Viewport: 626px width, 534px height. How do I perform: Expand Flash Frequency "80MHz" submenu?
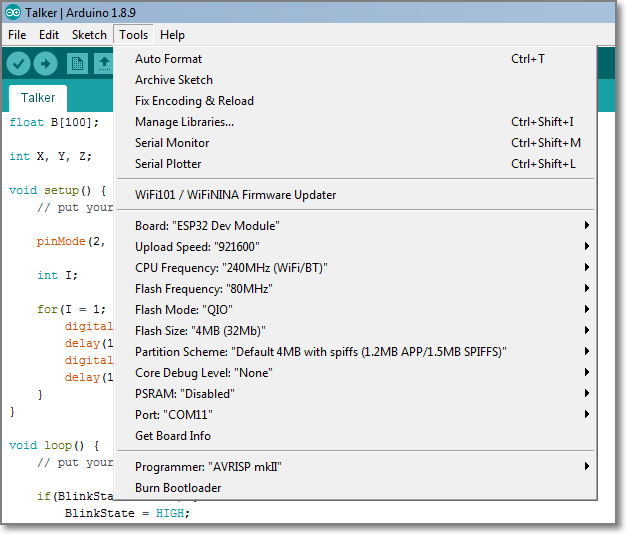[355, 289]
